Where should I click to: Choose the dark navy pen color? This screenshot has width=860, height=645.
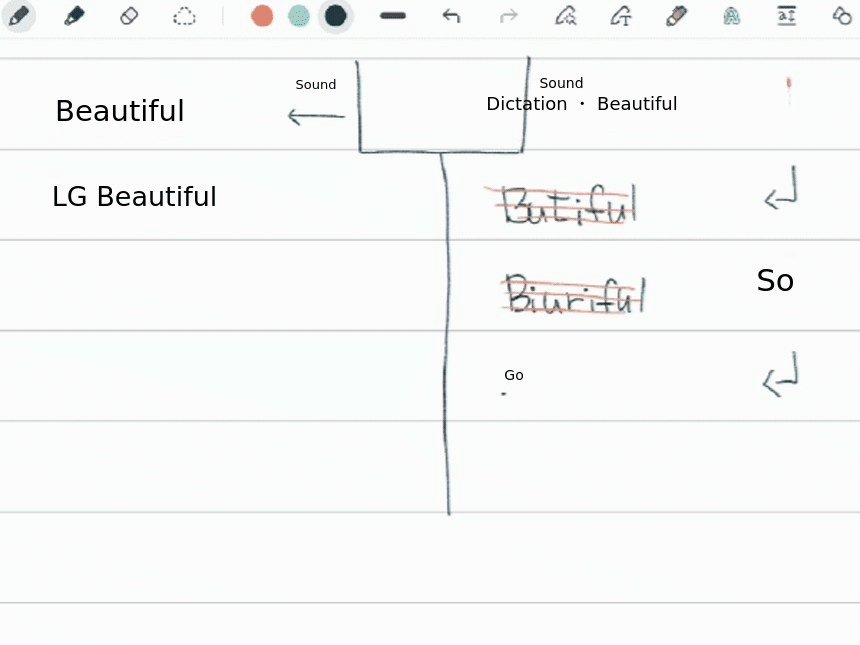tap(336, 16)
